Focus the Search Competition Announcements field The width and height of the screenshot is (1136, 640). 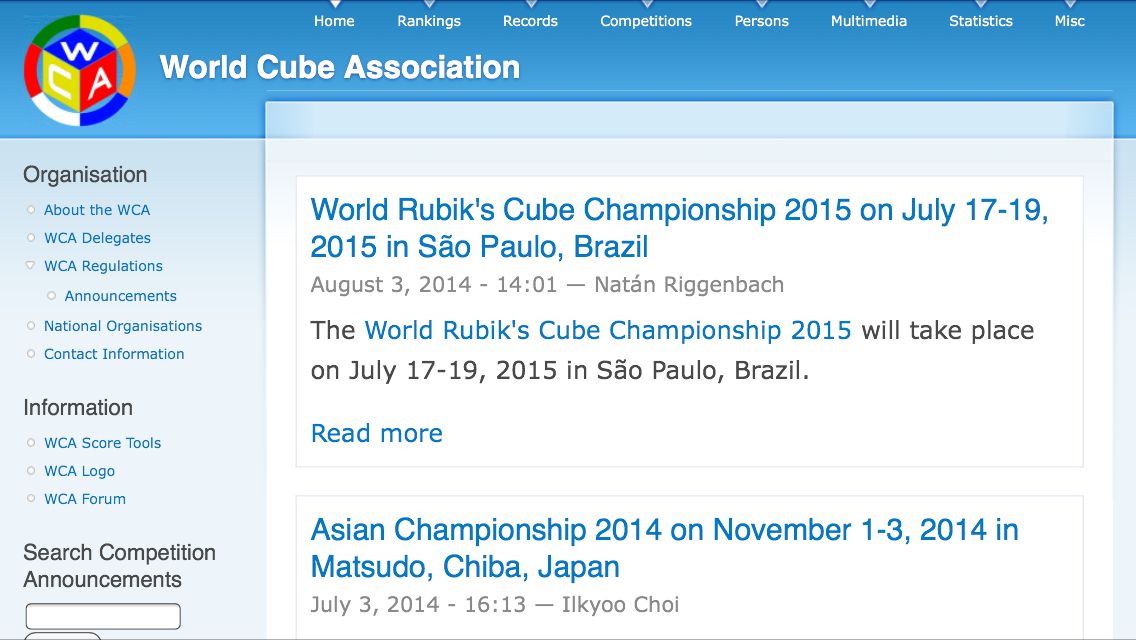coord(103,616)
